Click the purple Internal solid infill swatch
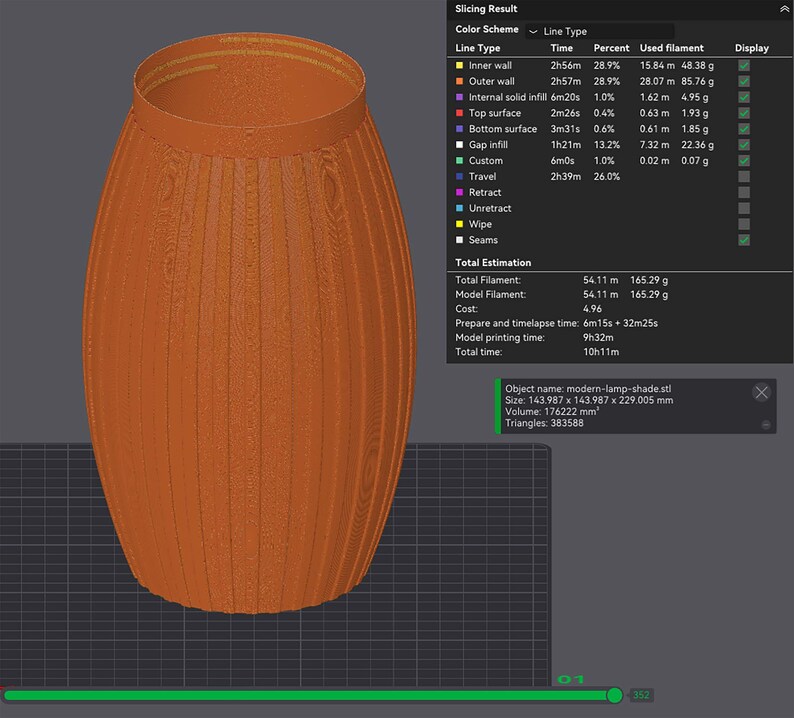The height and width of the screenshot is (718, 794). click(x=459, y=97)
